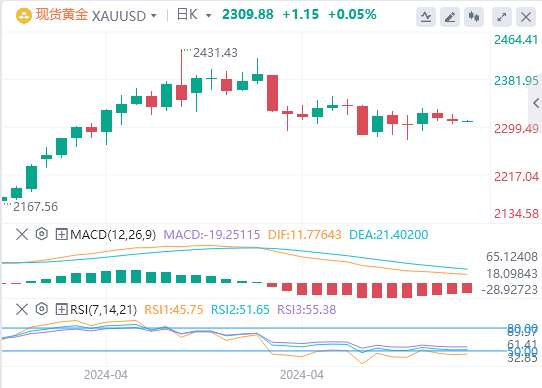Open the 日K timeframe dropdown

[x=208, y=16]
